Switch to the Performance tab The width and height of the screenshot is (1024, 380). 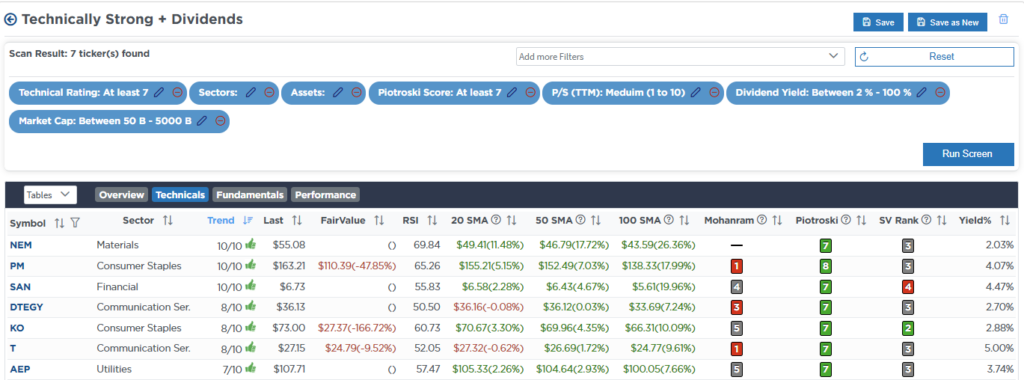pos(325,195)
